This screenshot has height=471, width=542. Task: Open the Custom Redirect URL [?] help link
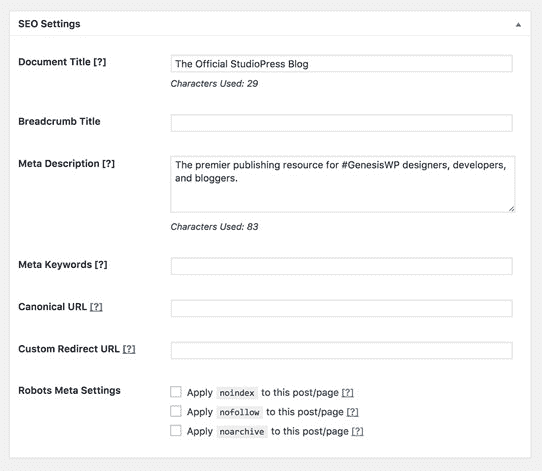click(129, 349)
